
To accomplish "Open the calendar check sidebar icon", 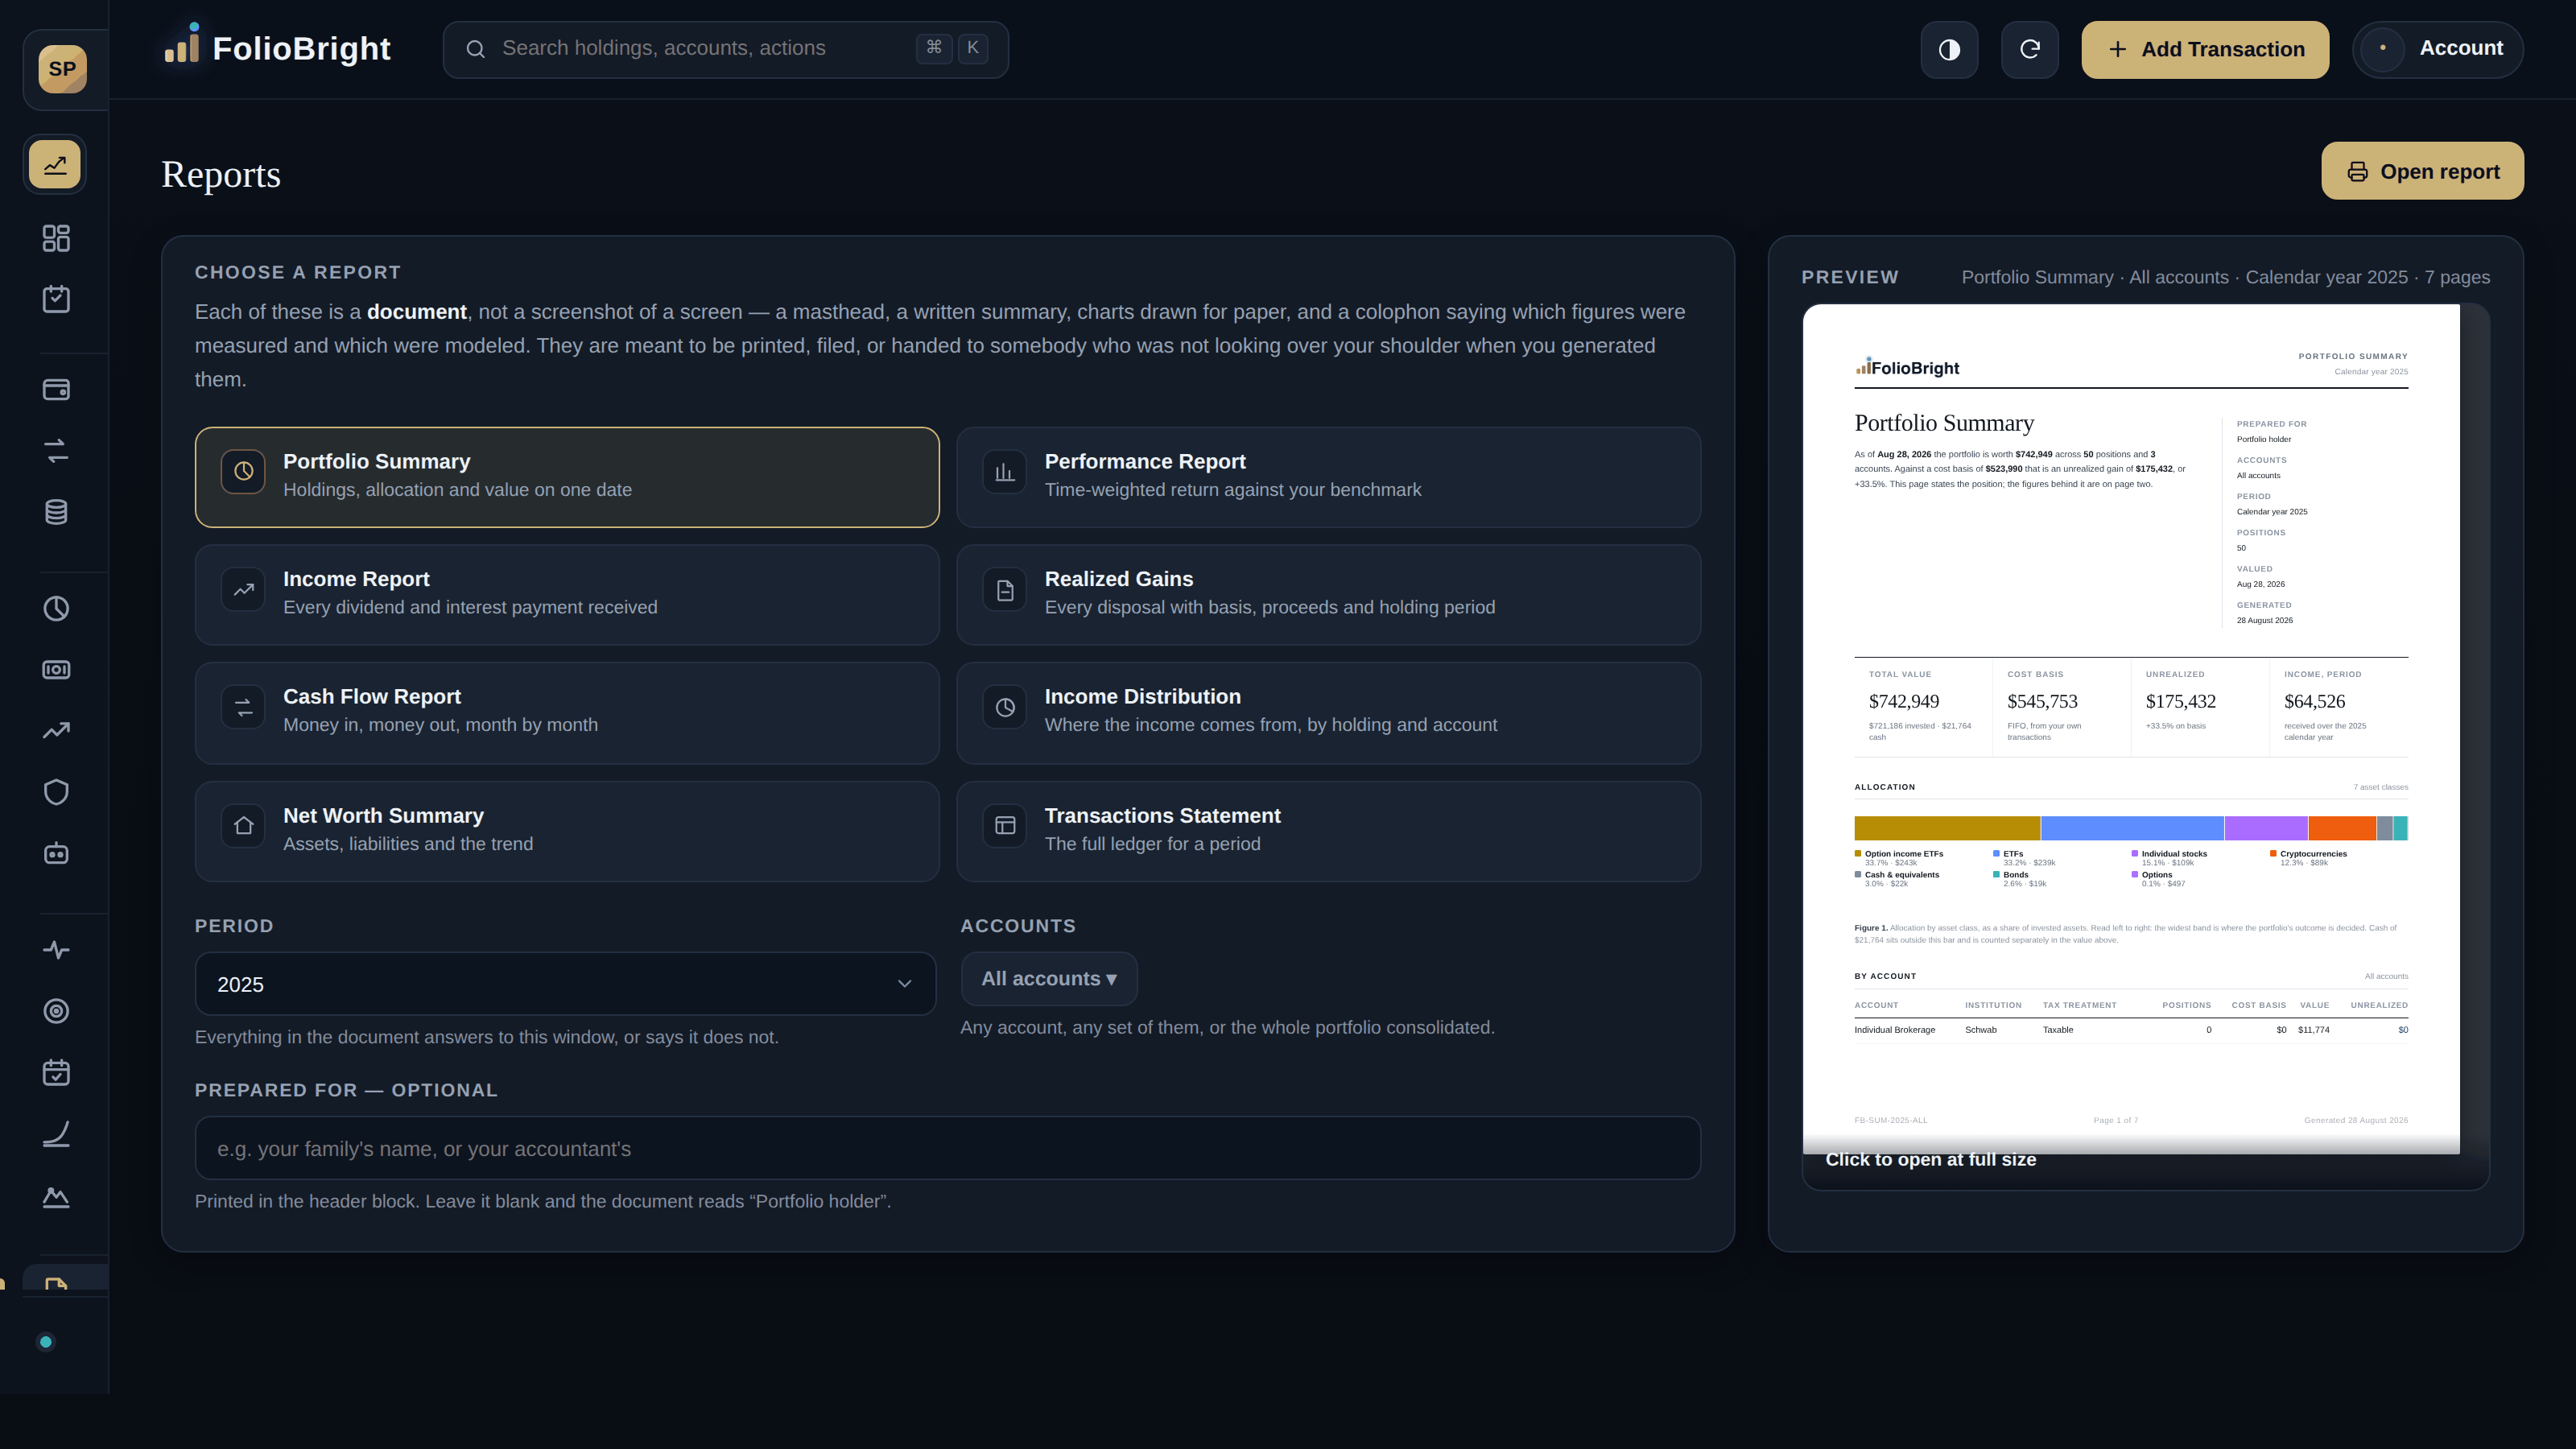I will (x=56, y=1073).
